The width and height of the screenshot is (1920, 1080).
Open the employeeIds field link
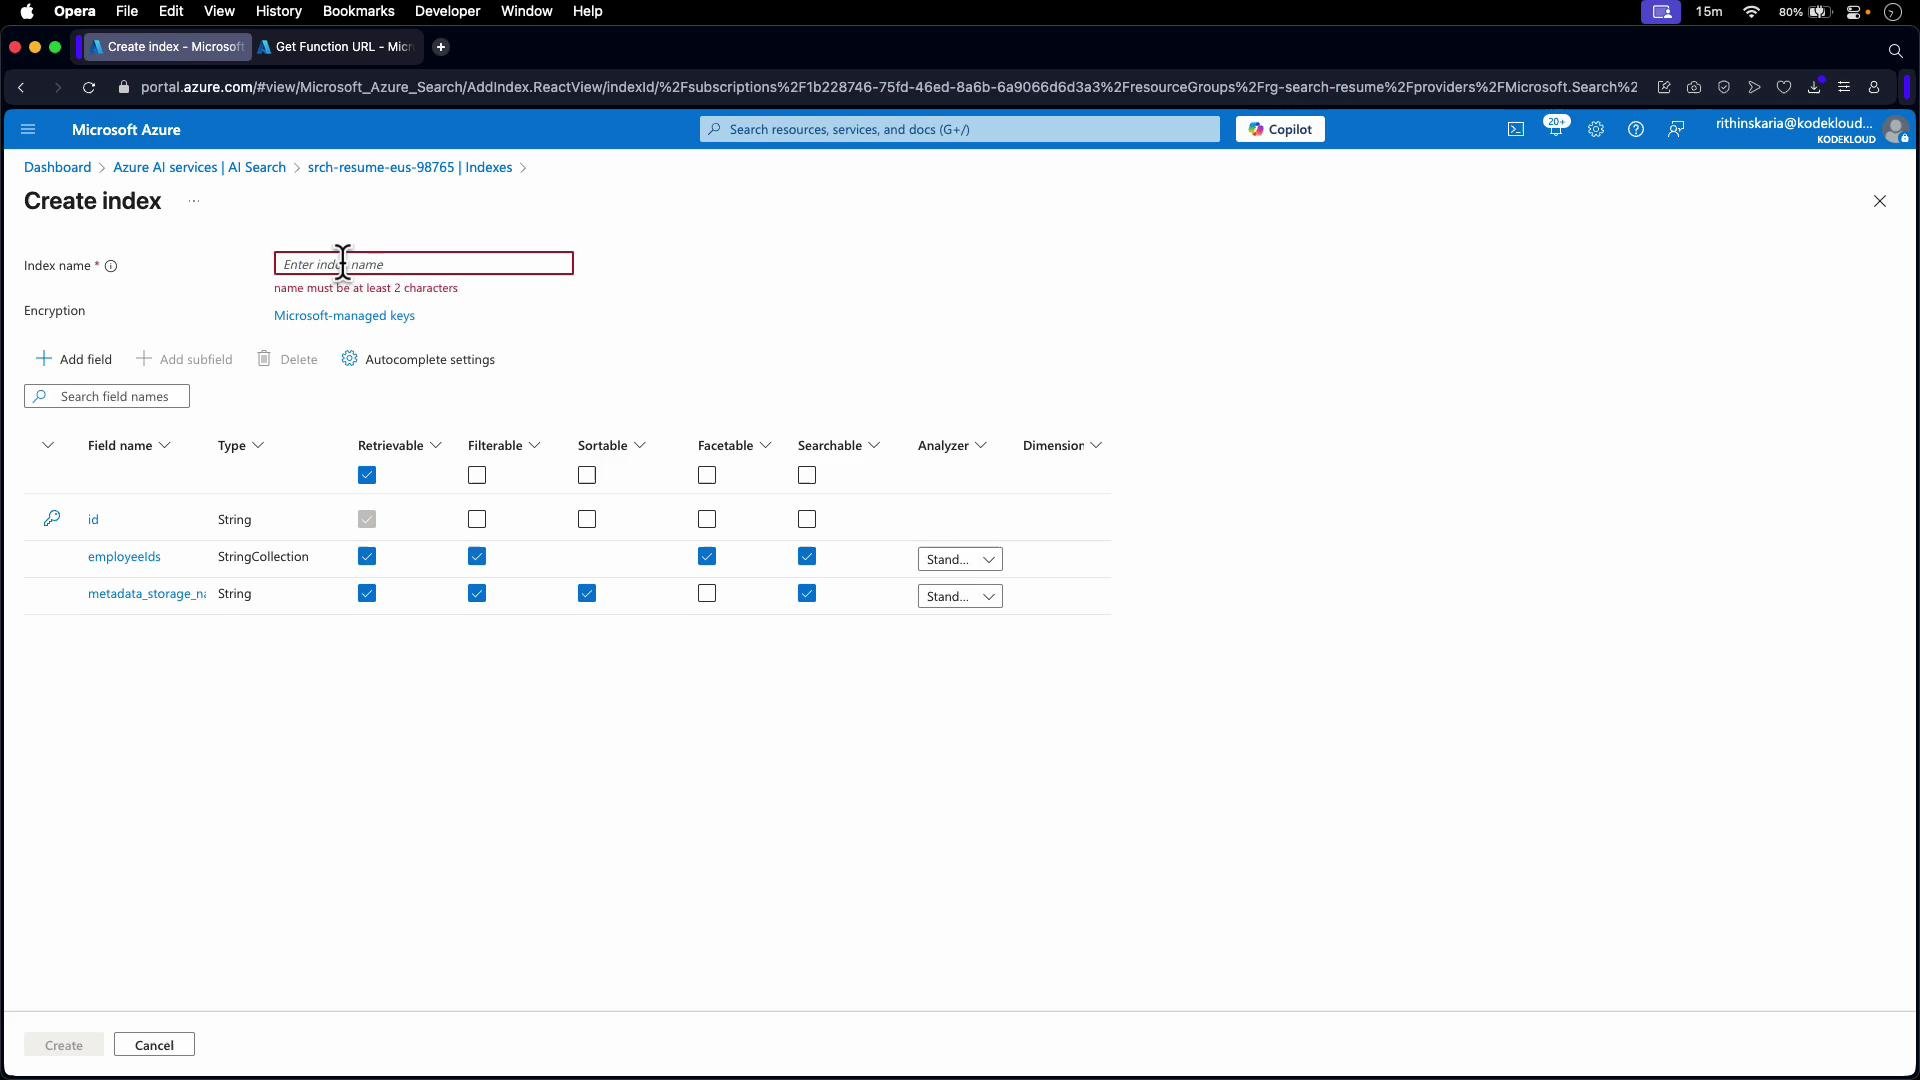(x=124, y=557)
